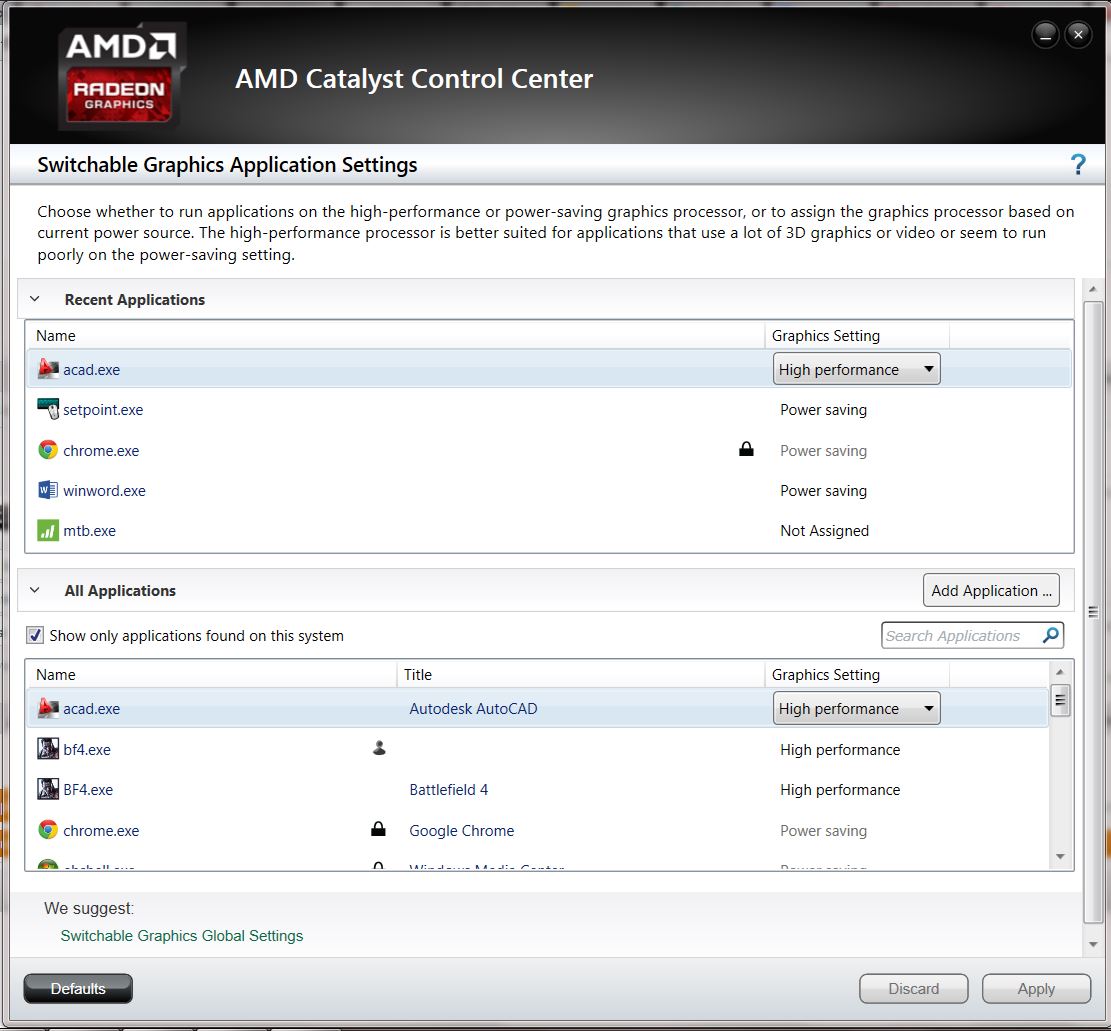This screenshot has height=1031, width=1111.
Task: Minimize the Catalyst Control Center window
Action: click(1045, 34)
